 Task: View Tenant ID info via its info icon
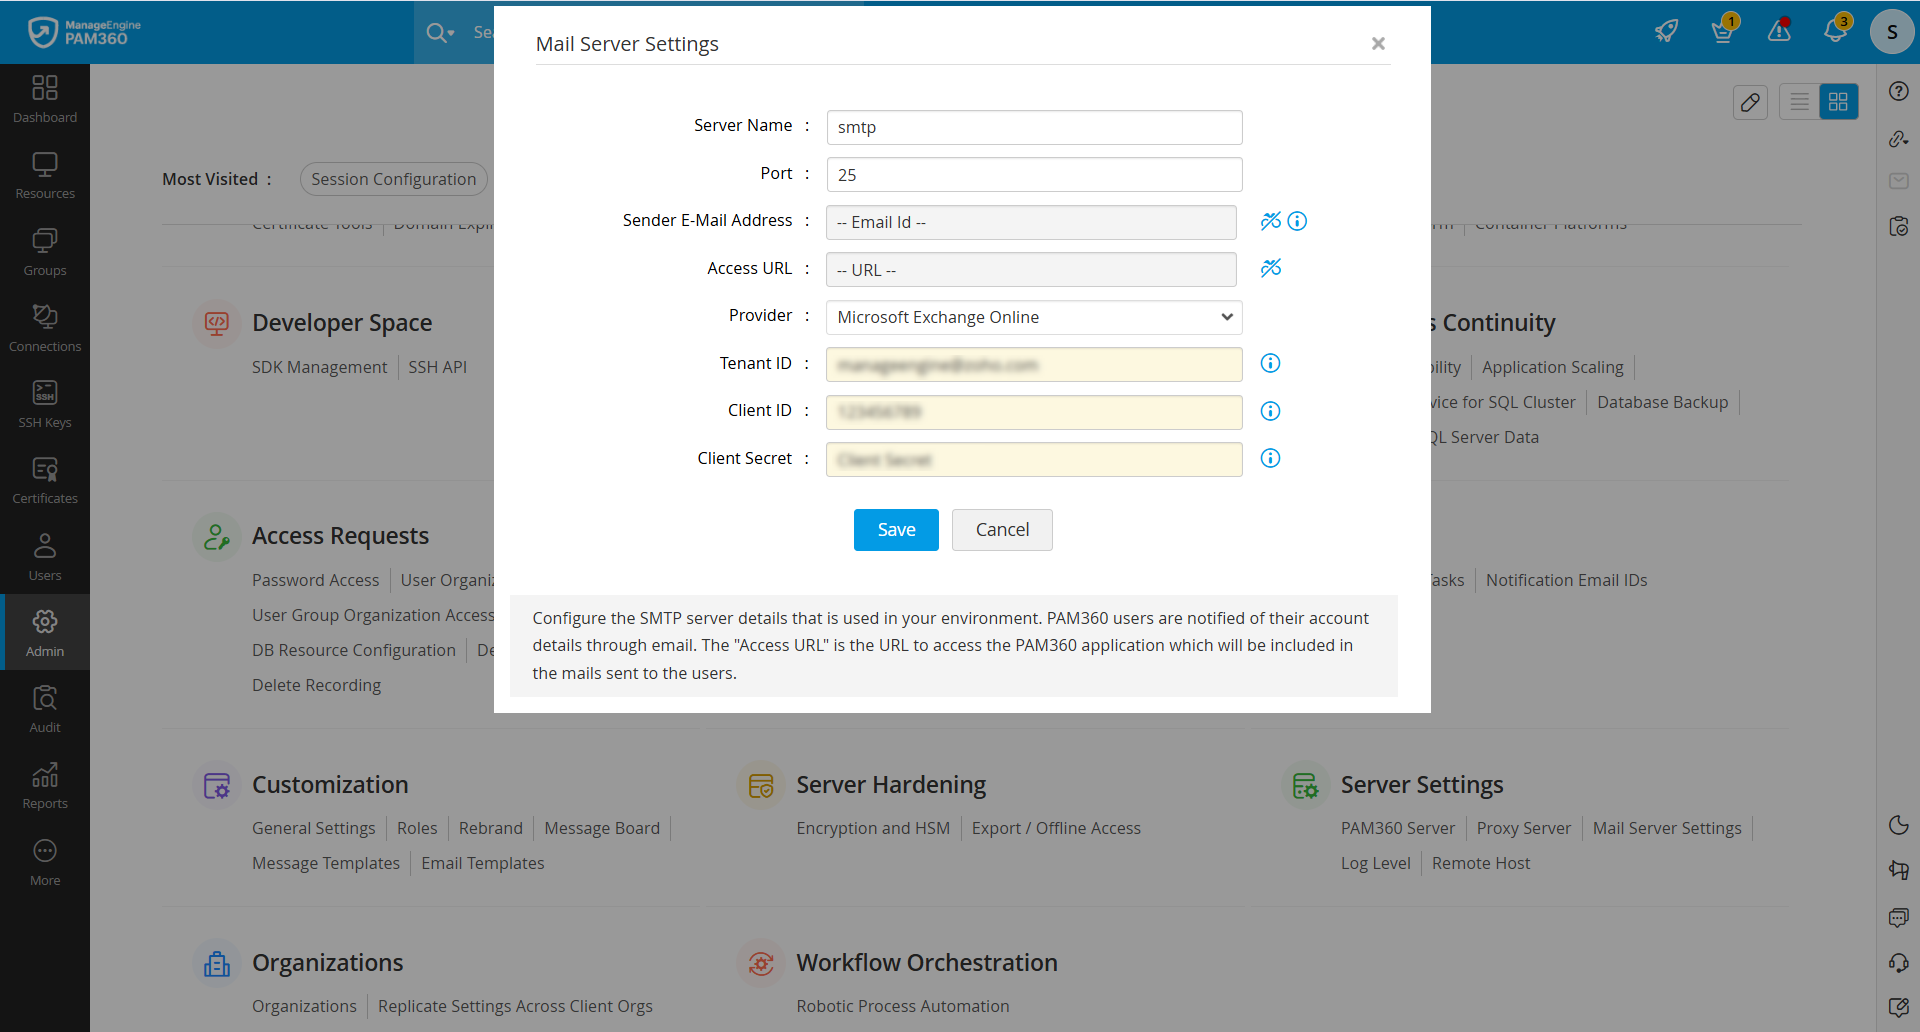pyautogui.click(x=1270, y=363)
